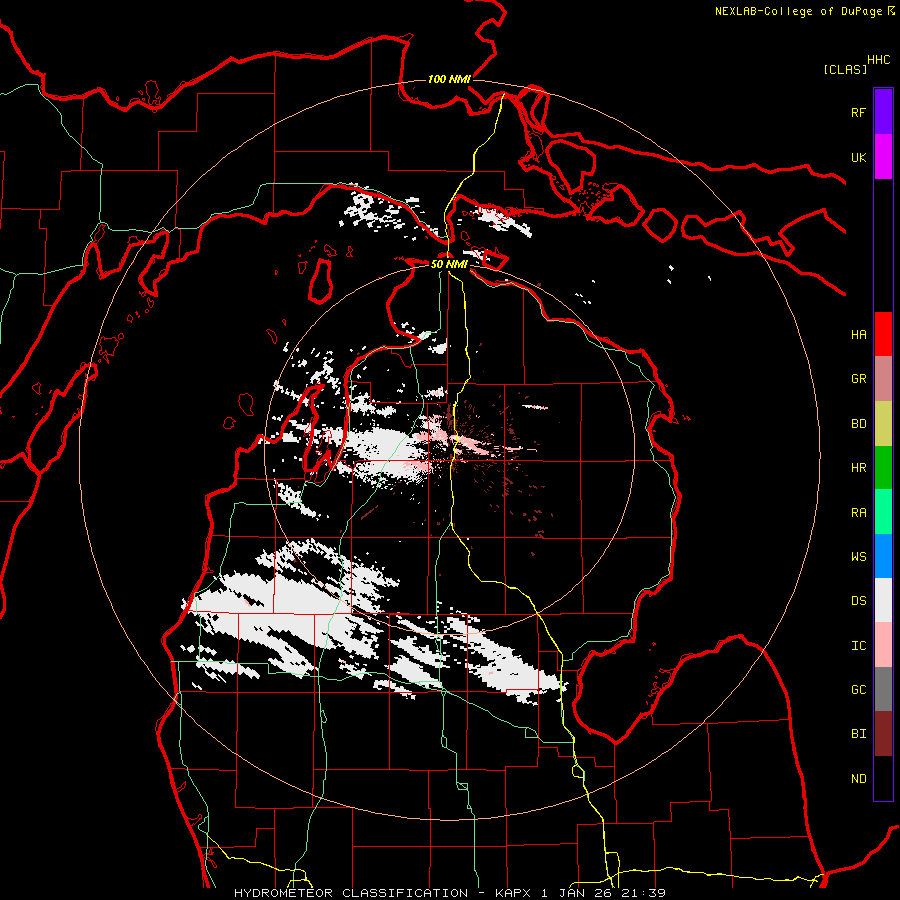The height and width of the screenshot is (900, 900).
Task: Click the "HR" legend label
Action: [x=858, y=468]
